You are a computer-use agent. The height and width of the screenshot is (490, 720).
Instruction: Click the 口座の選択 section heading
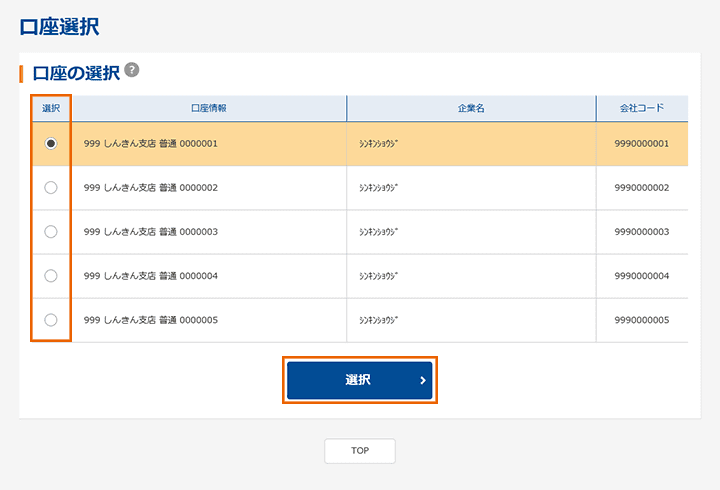76,73
